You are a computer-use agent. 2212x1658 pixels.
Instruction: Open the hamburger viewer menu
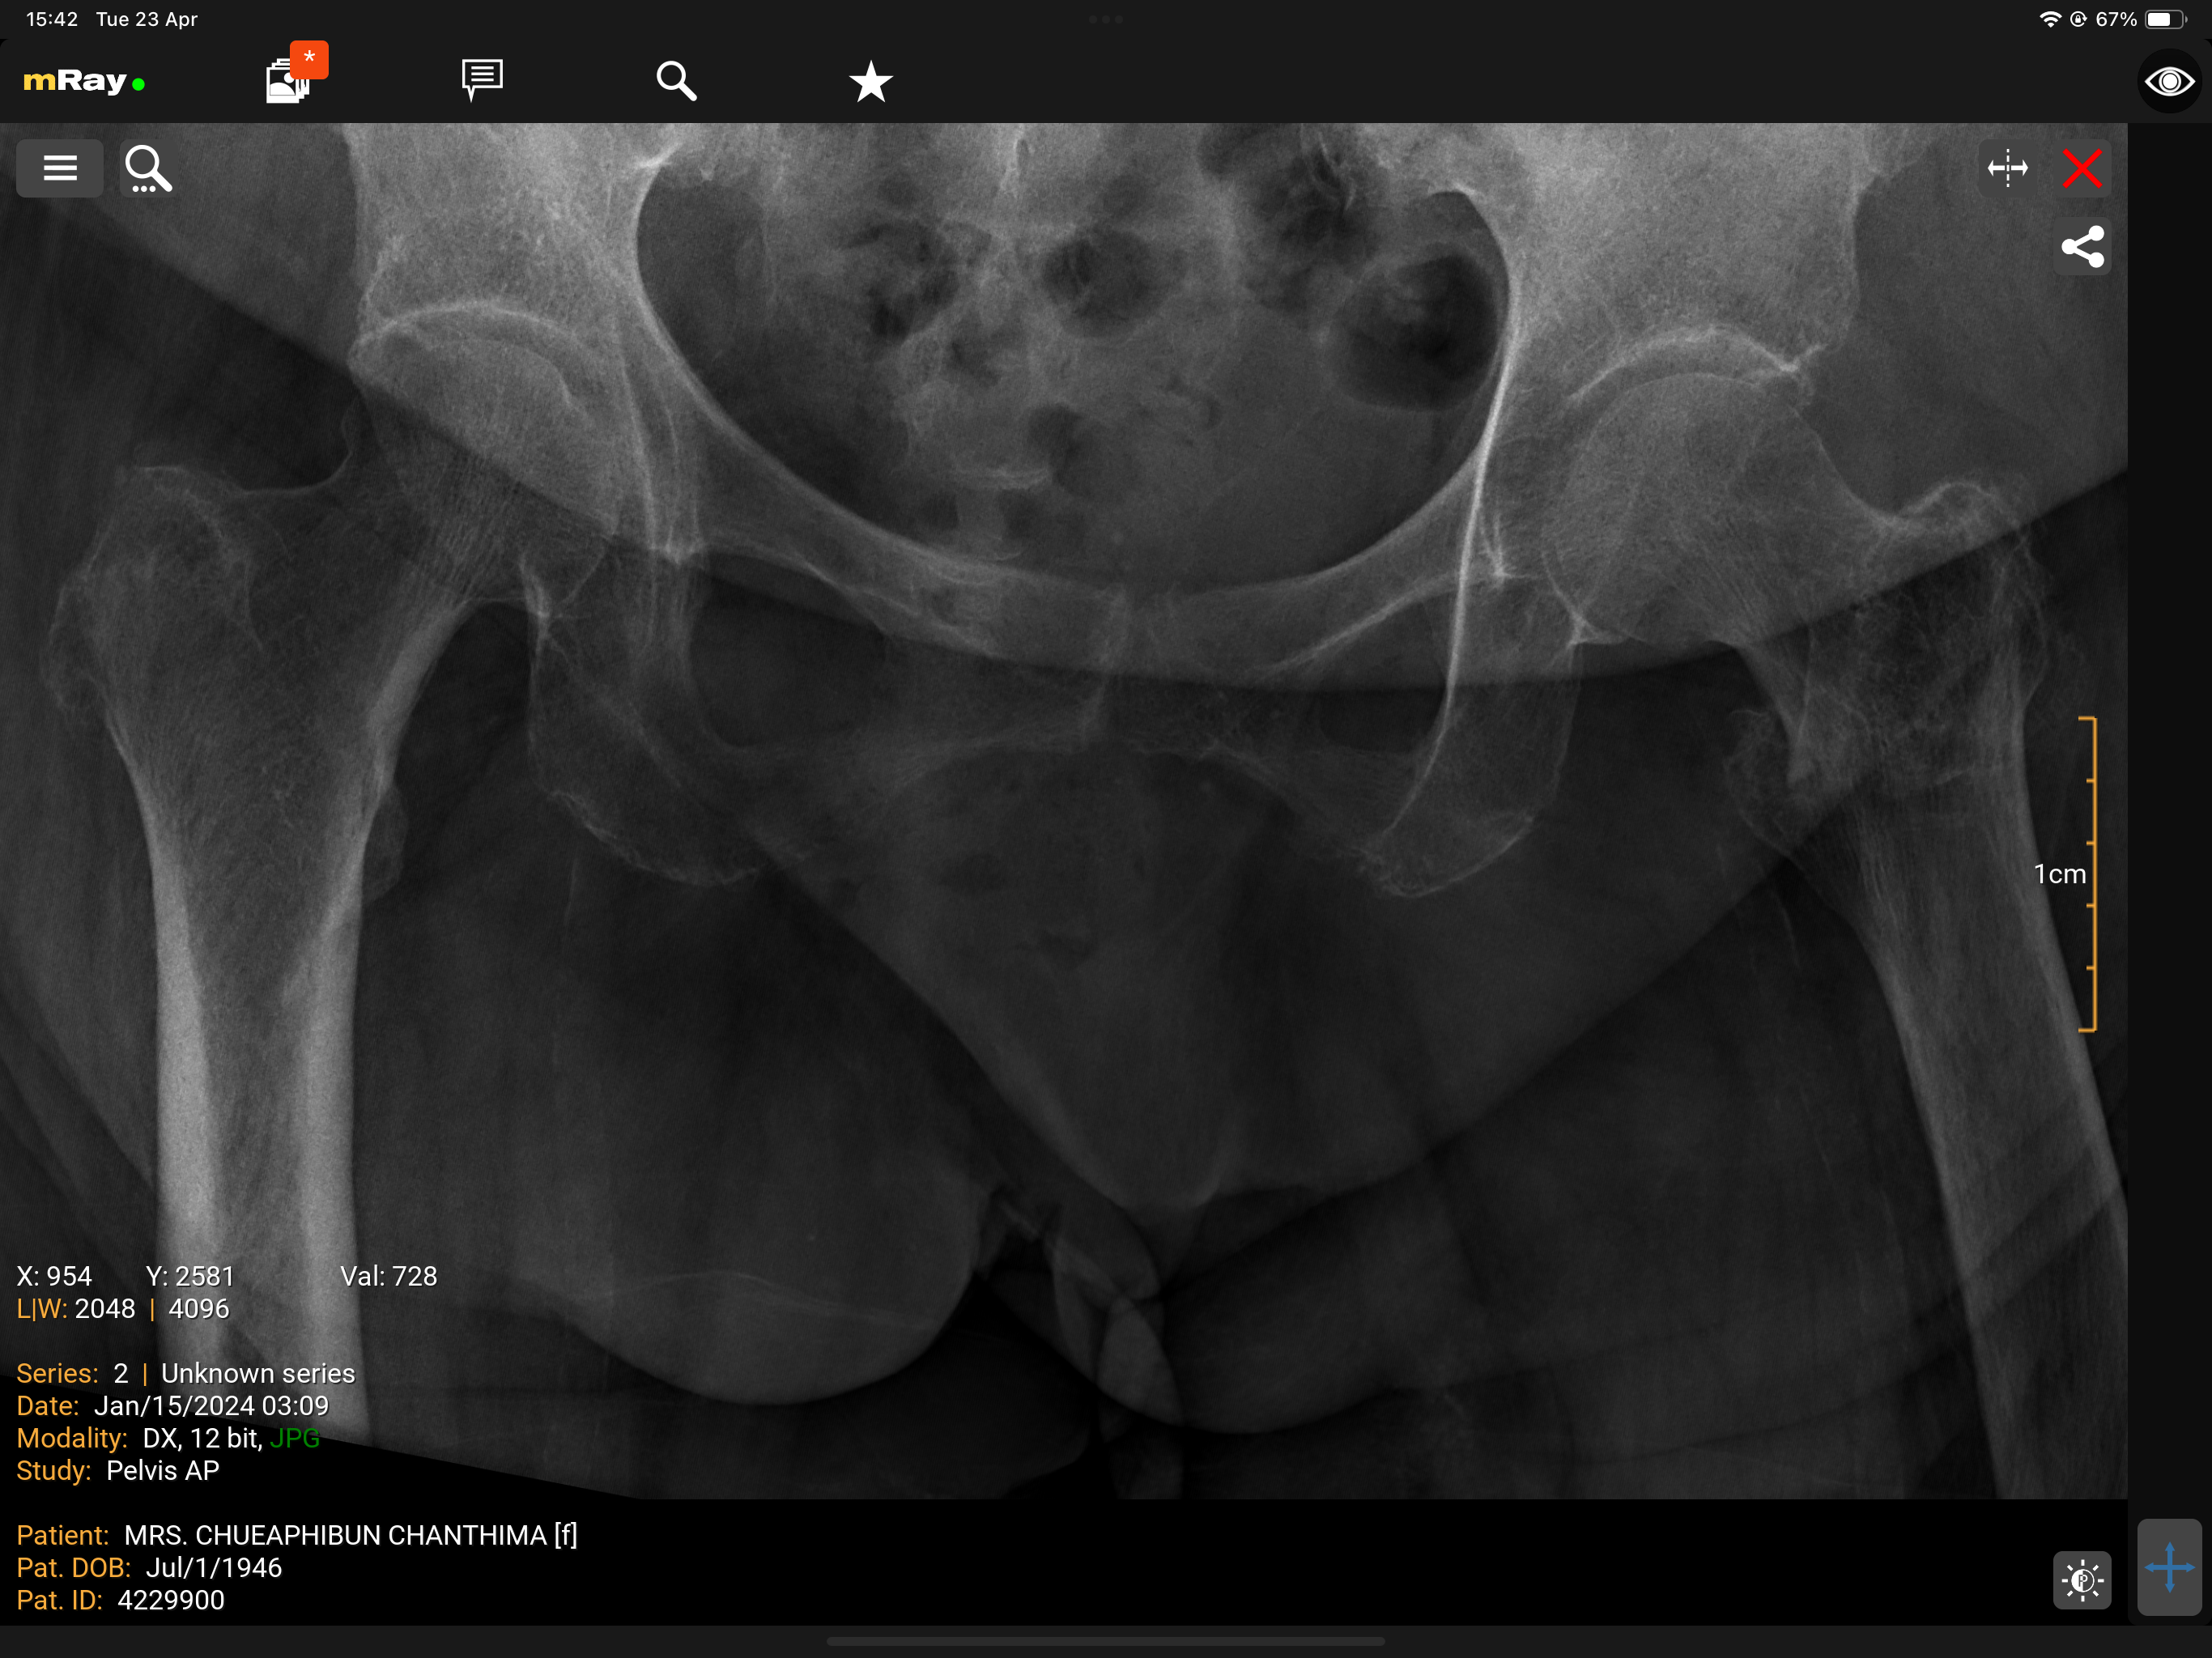[x=60, y=168]
